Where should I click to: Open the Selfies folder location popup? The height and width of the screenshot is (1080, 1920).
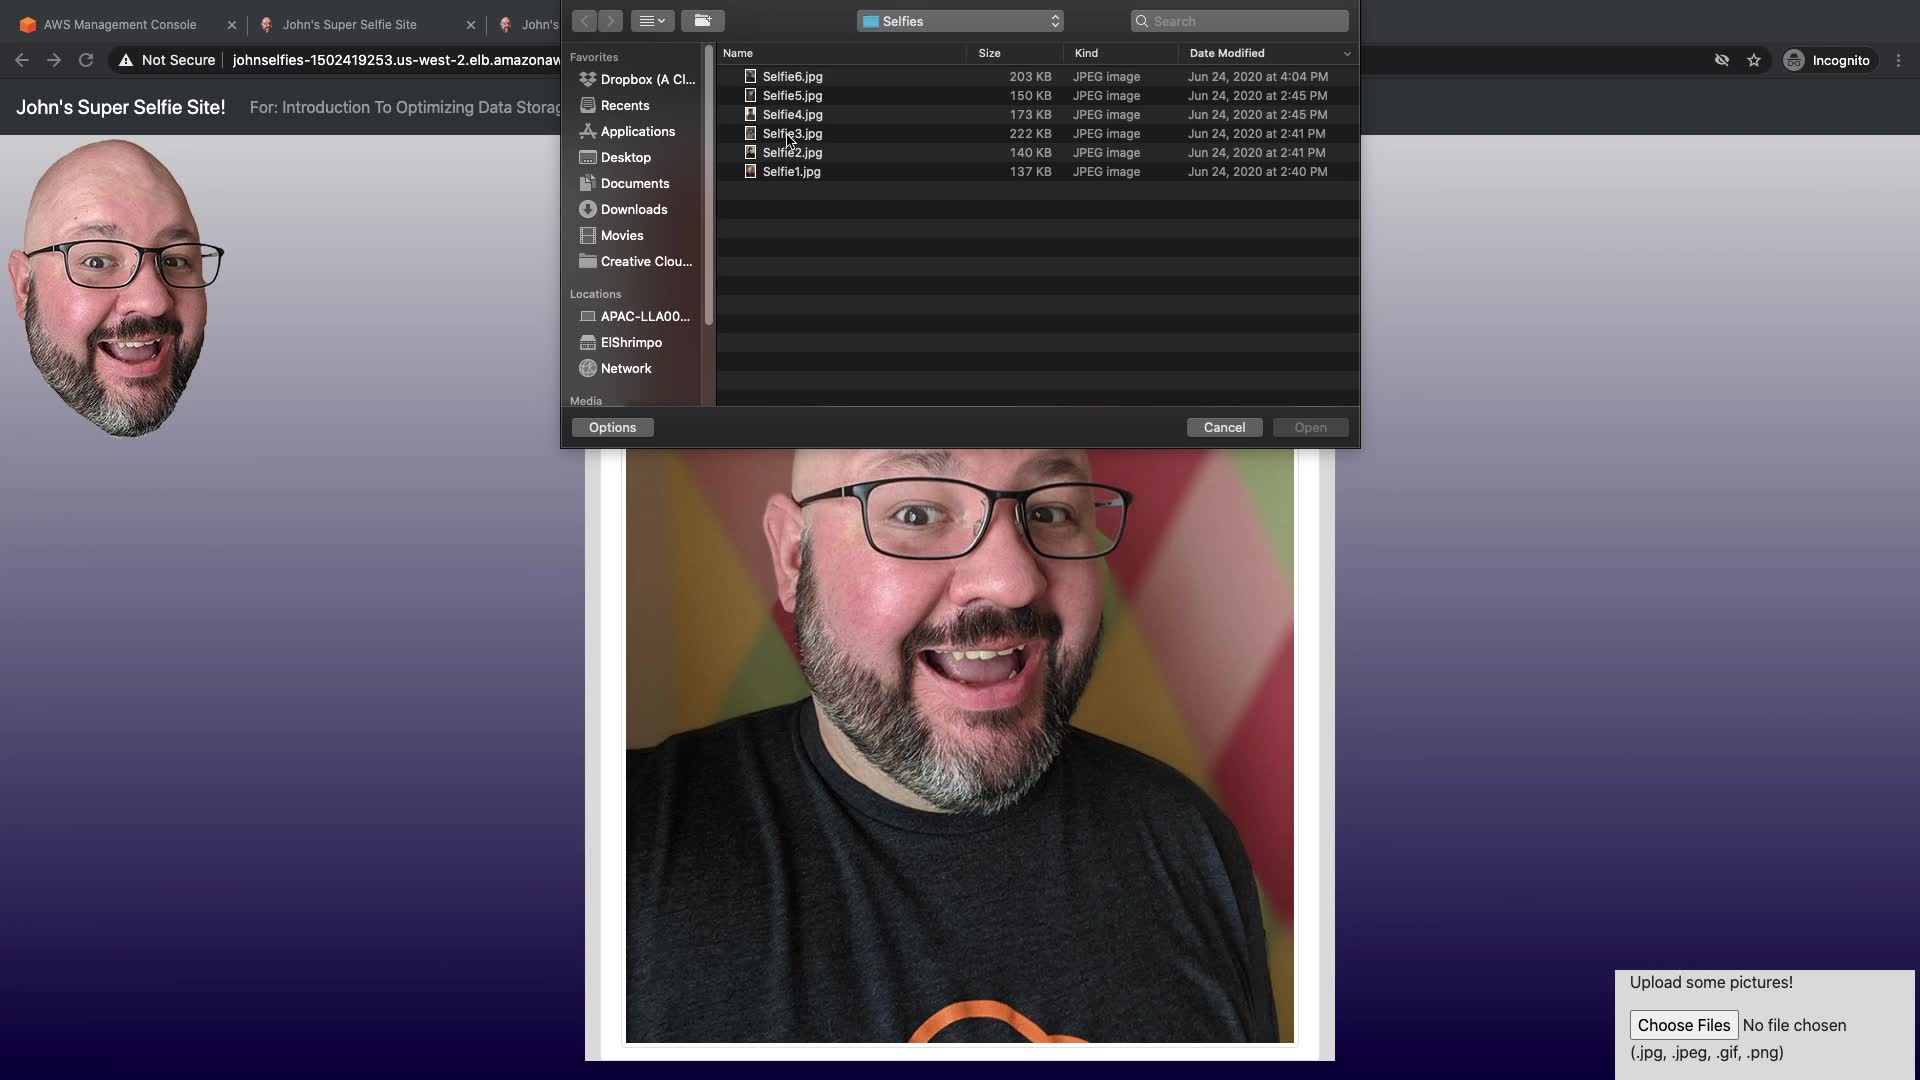(x=959, y=21)
